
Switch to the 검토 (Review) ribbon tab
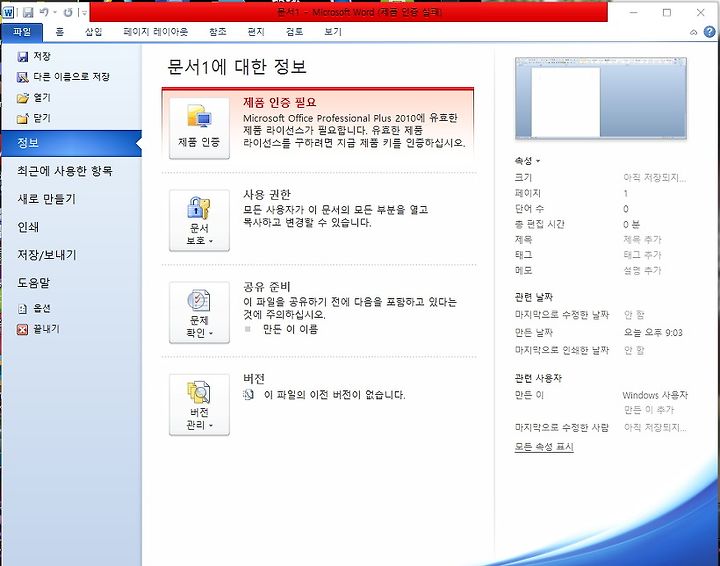tap(294, 32)
